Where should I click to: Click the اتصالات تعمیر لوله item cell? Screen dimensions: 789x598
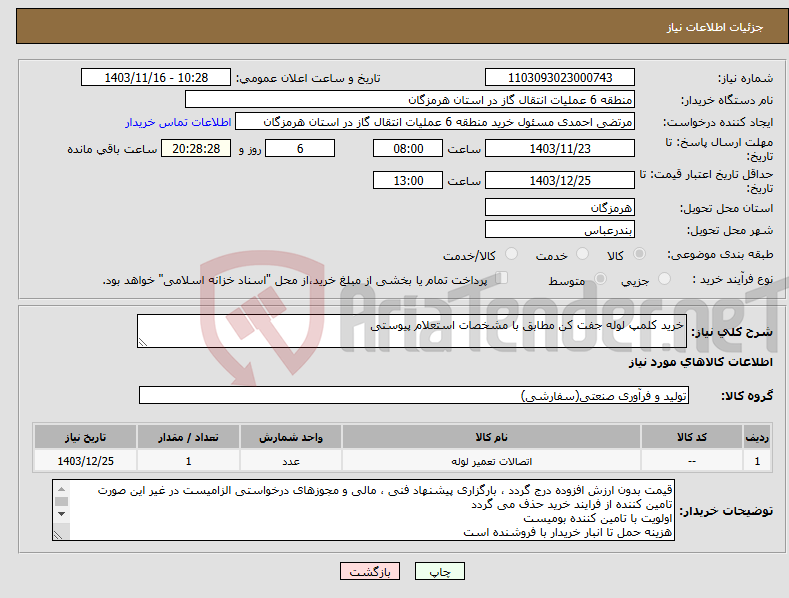tap(491, 461)
